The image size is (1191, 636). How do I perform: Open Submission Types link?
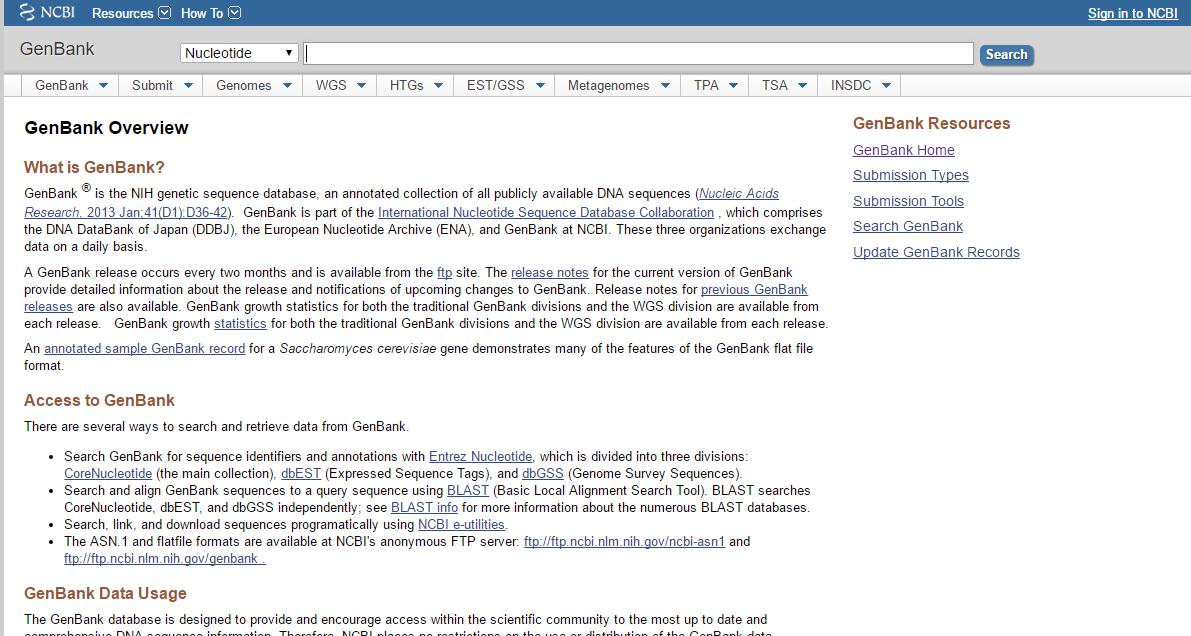(911, 176)
